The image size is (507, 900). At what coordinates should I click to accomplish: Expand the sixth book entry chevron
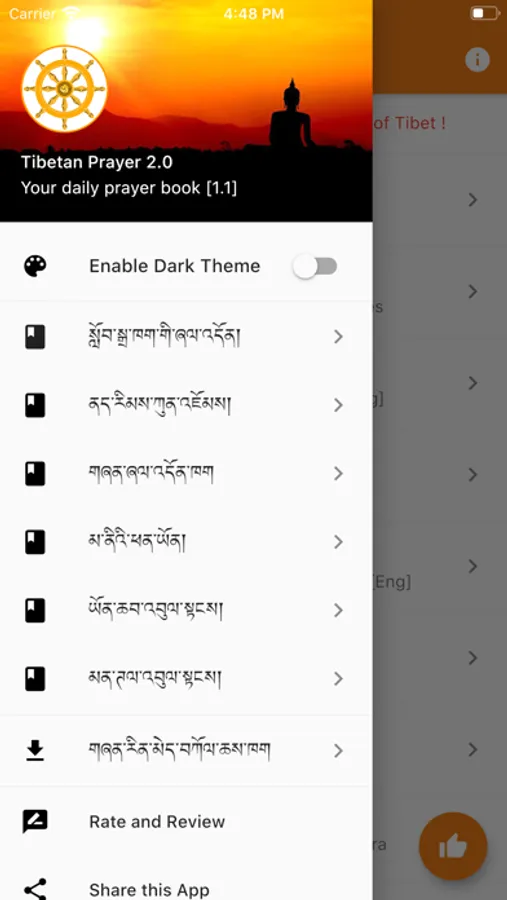[338, 678]
